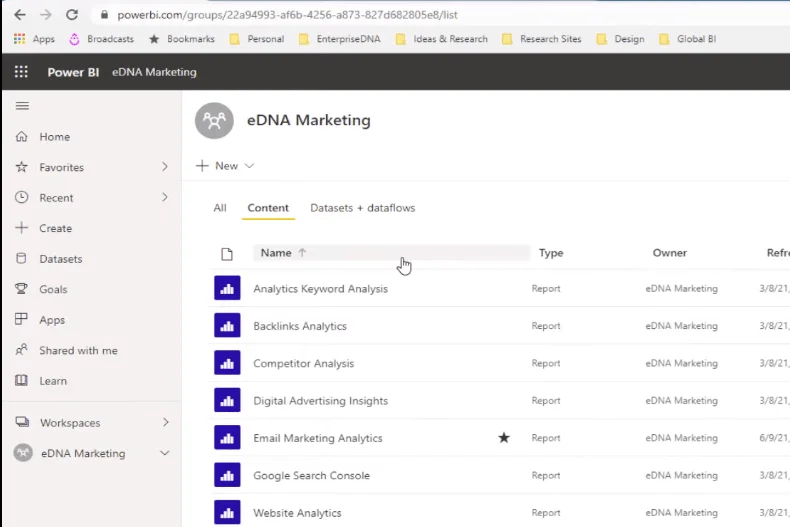Click Email Marketing Analytics report icon

pyautogui.click(x=227, y=437)
